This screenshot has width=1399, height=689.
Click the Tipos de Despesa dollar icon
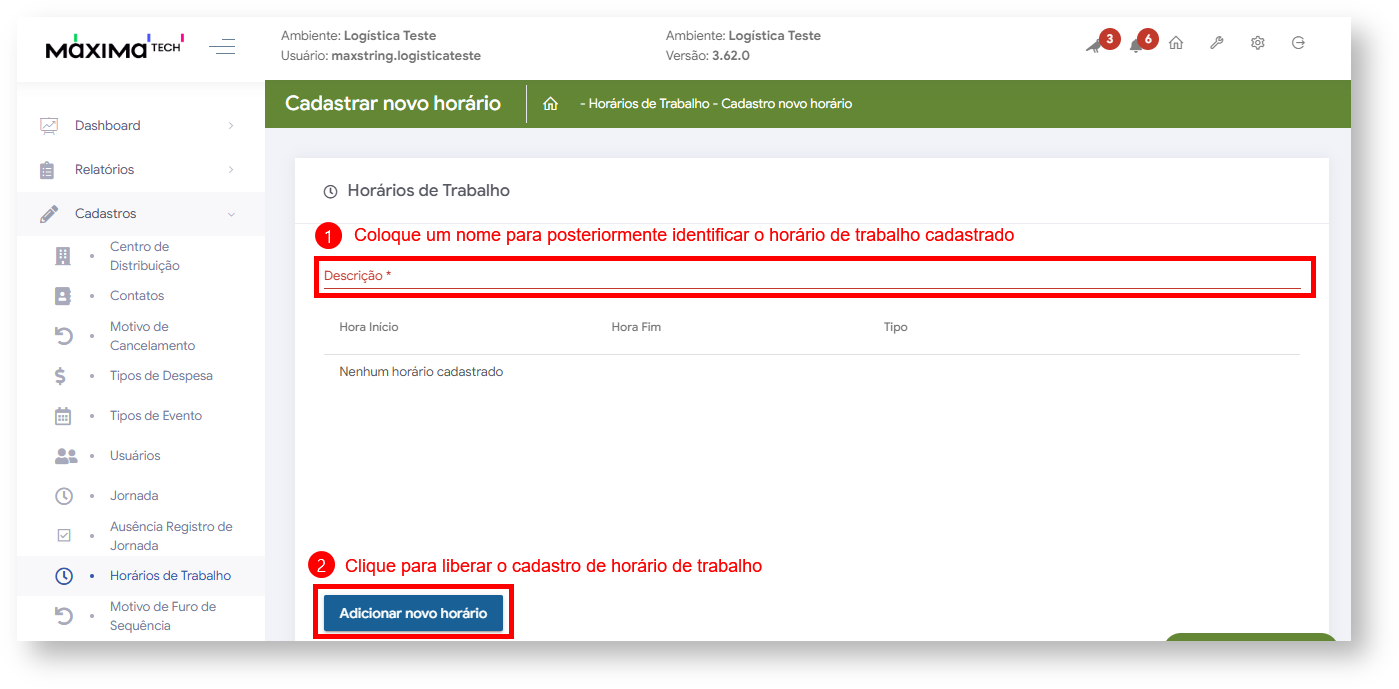tap(61, 376)
